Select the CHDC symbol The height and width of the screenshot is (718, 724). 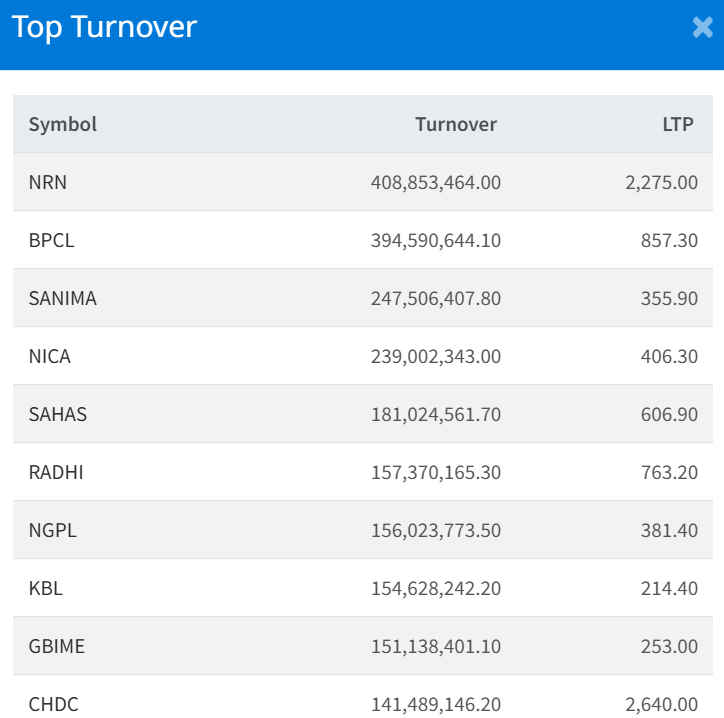point(54,704)
